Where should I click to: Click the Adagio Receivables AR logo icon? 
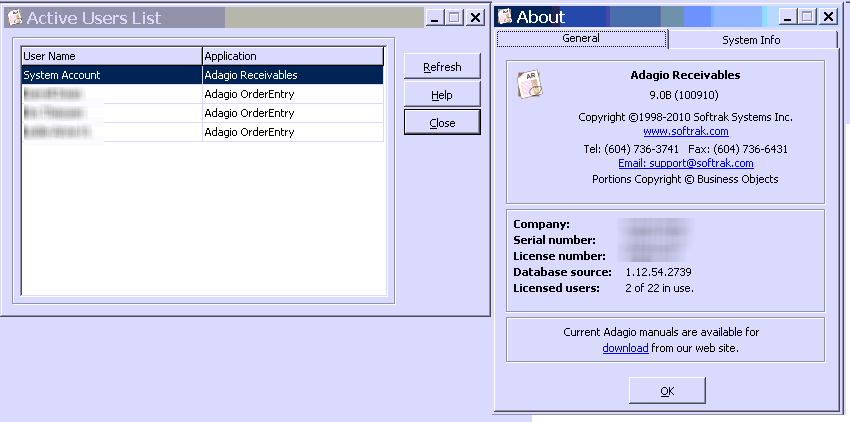[529, 85]
